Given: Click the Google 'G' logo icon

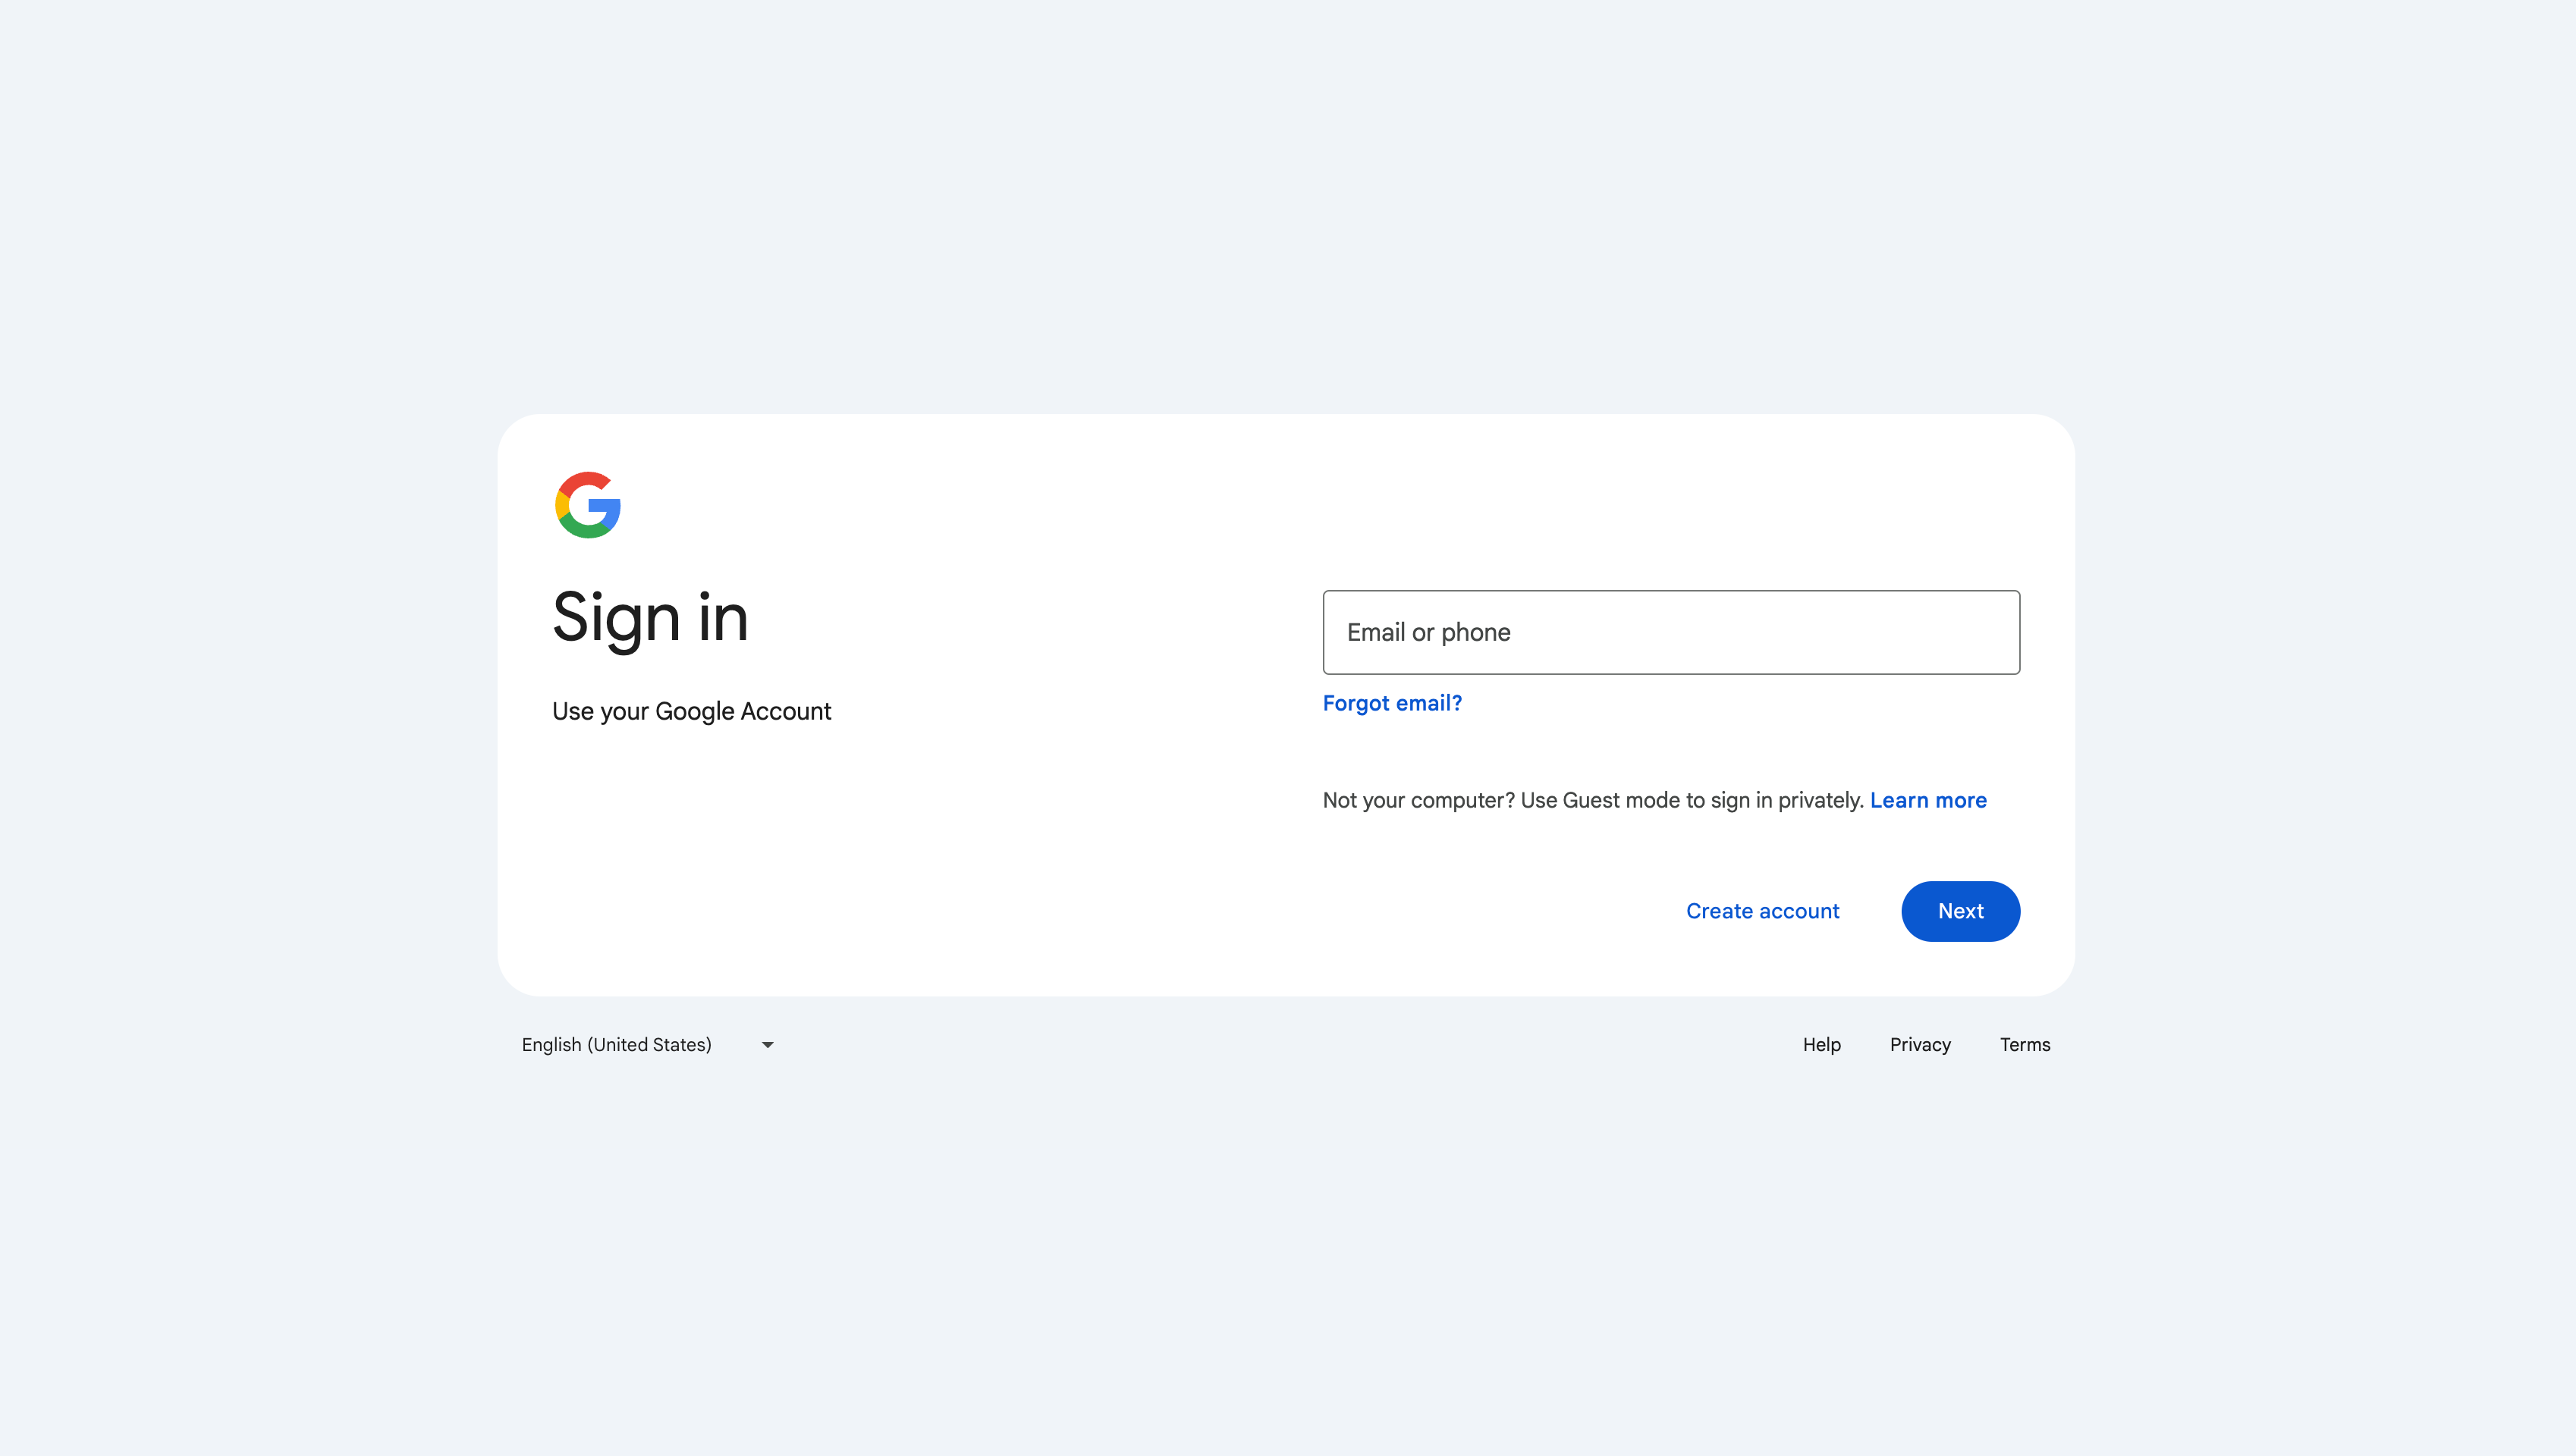Looking at the screenshot, I should pos(587,506).
